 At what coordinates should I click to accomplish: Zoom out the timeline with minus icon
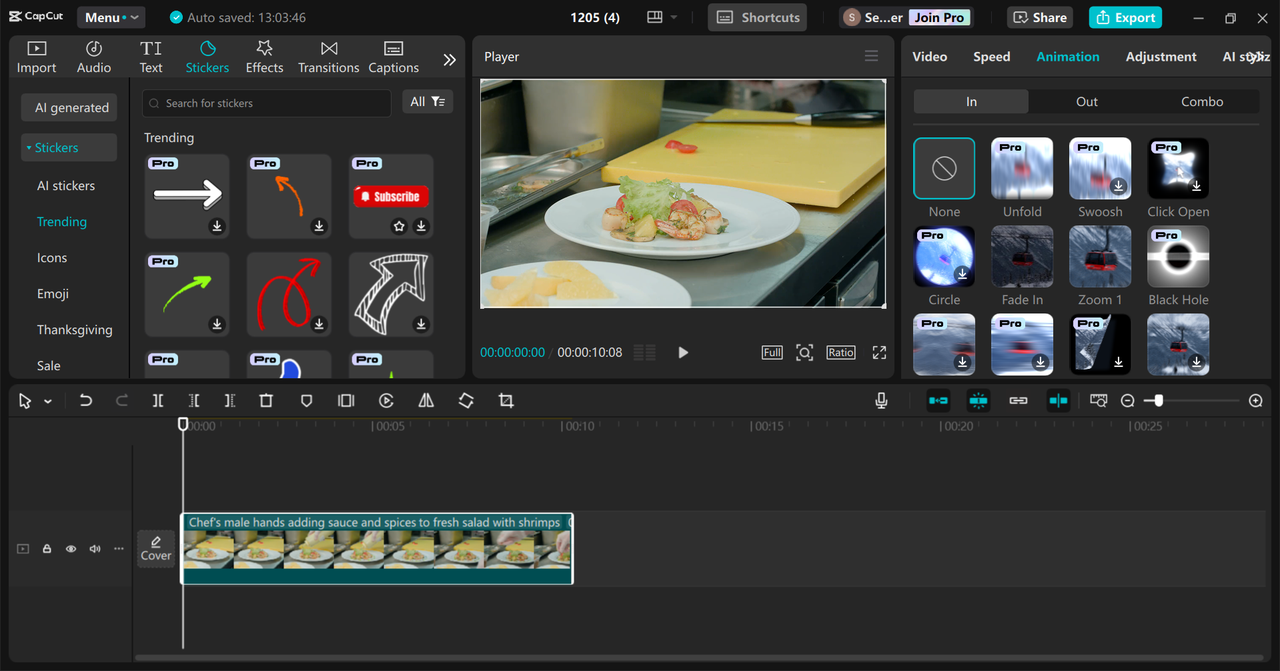tap(1128, 400)
